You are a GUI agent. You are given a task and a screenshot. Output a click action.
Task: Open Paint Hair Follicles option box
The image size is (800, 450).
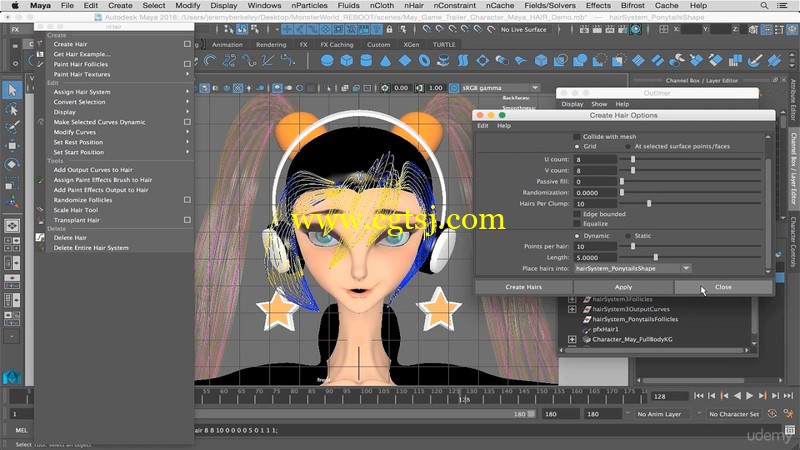click(187, 64)
